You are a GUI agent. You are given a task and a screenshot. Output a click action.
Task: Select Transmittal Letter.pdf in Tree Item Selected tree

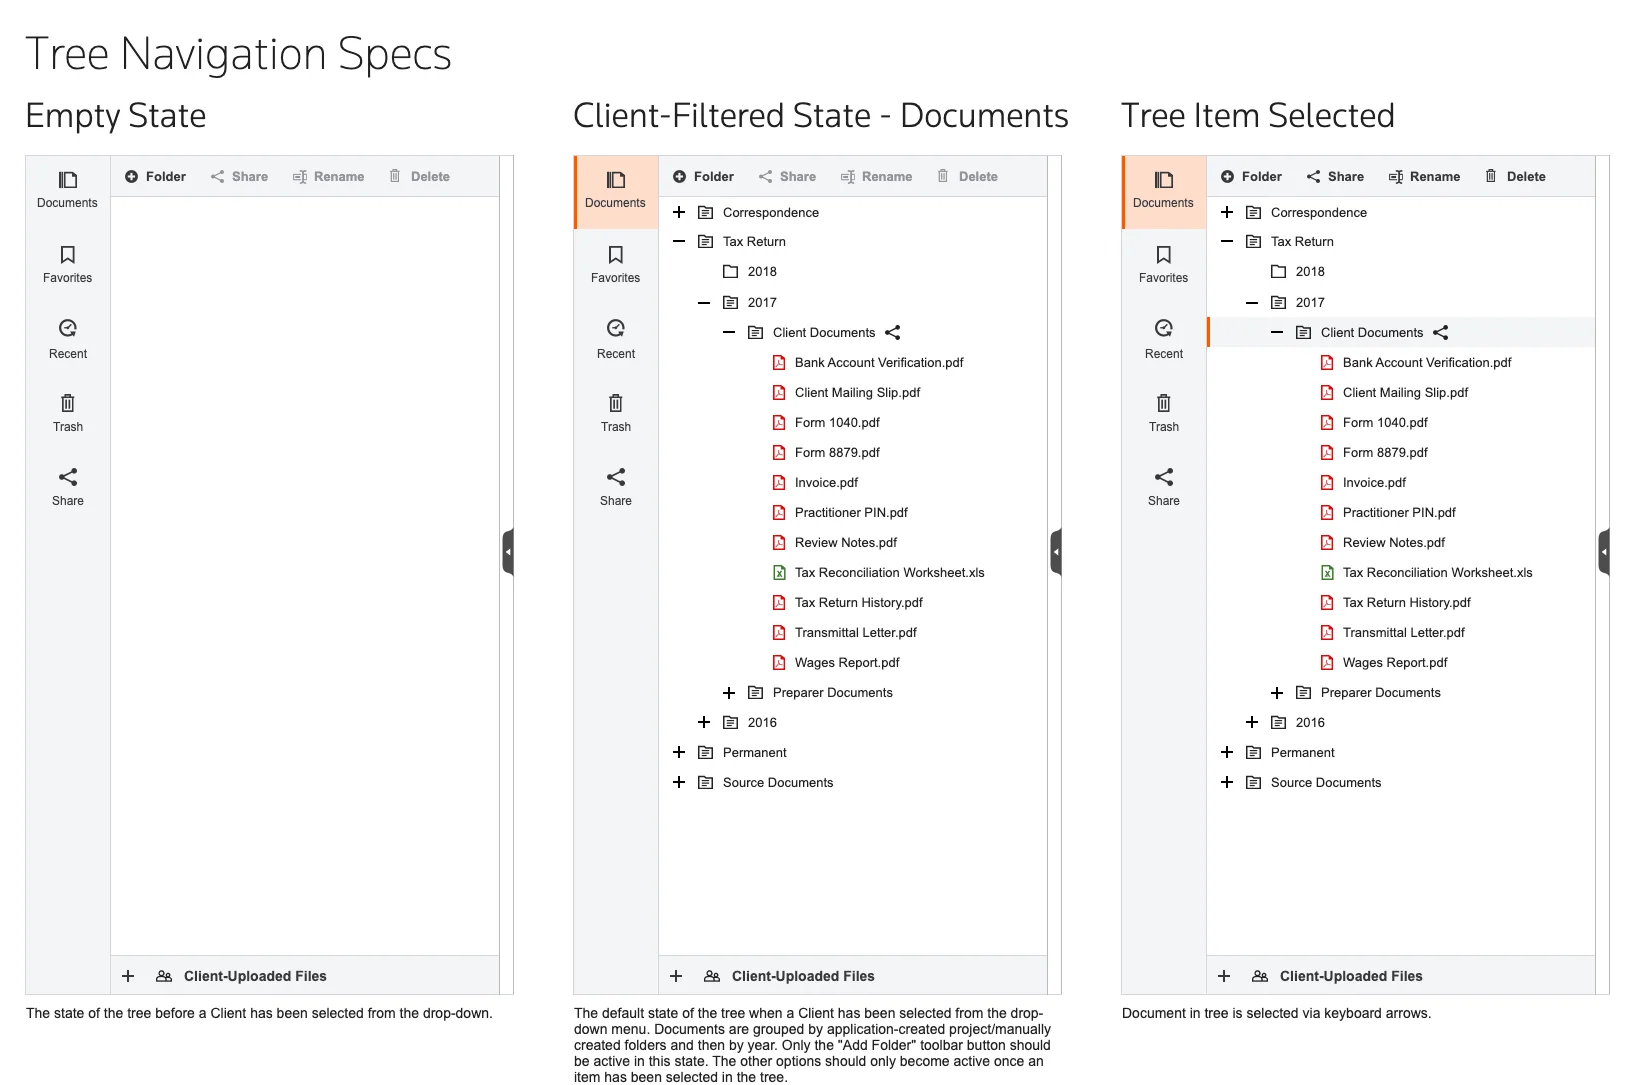(x=1404, y=632)
